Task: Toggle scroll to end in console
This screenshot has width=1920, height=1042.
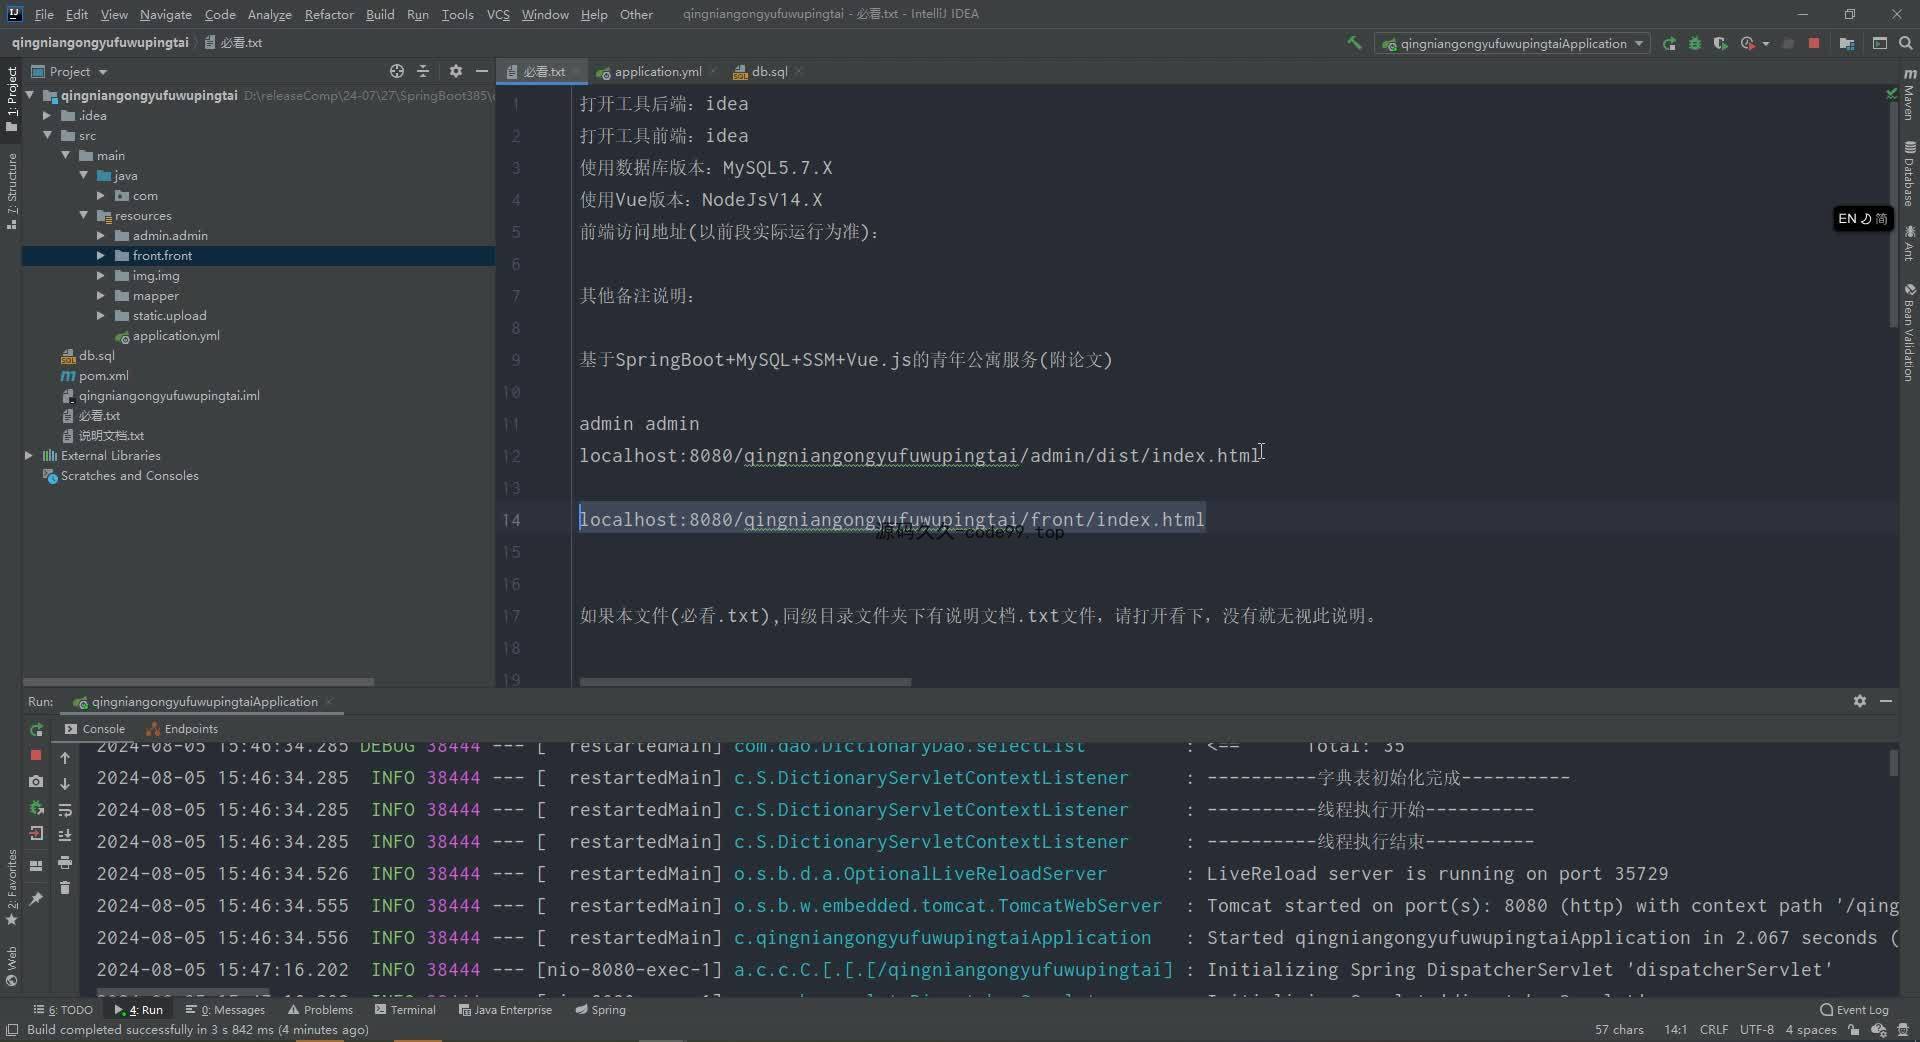Action: [x=65, y=836]
